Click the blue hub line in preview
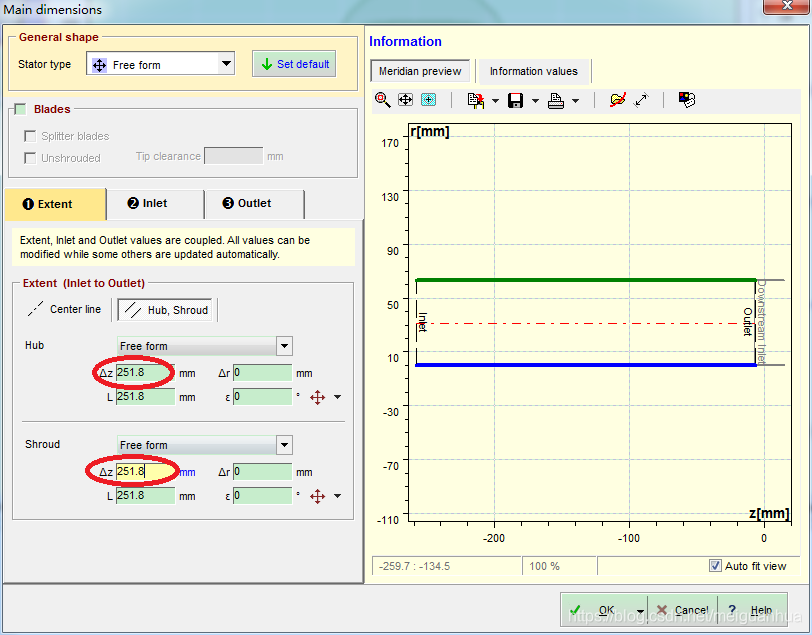The image size is (812, 635). pyautogui.click(x=586, y=365)
